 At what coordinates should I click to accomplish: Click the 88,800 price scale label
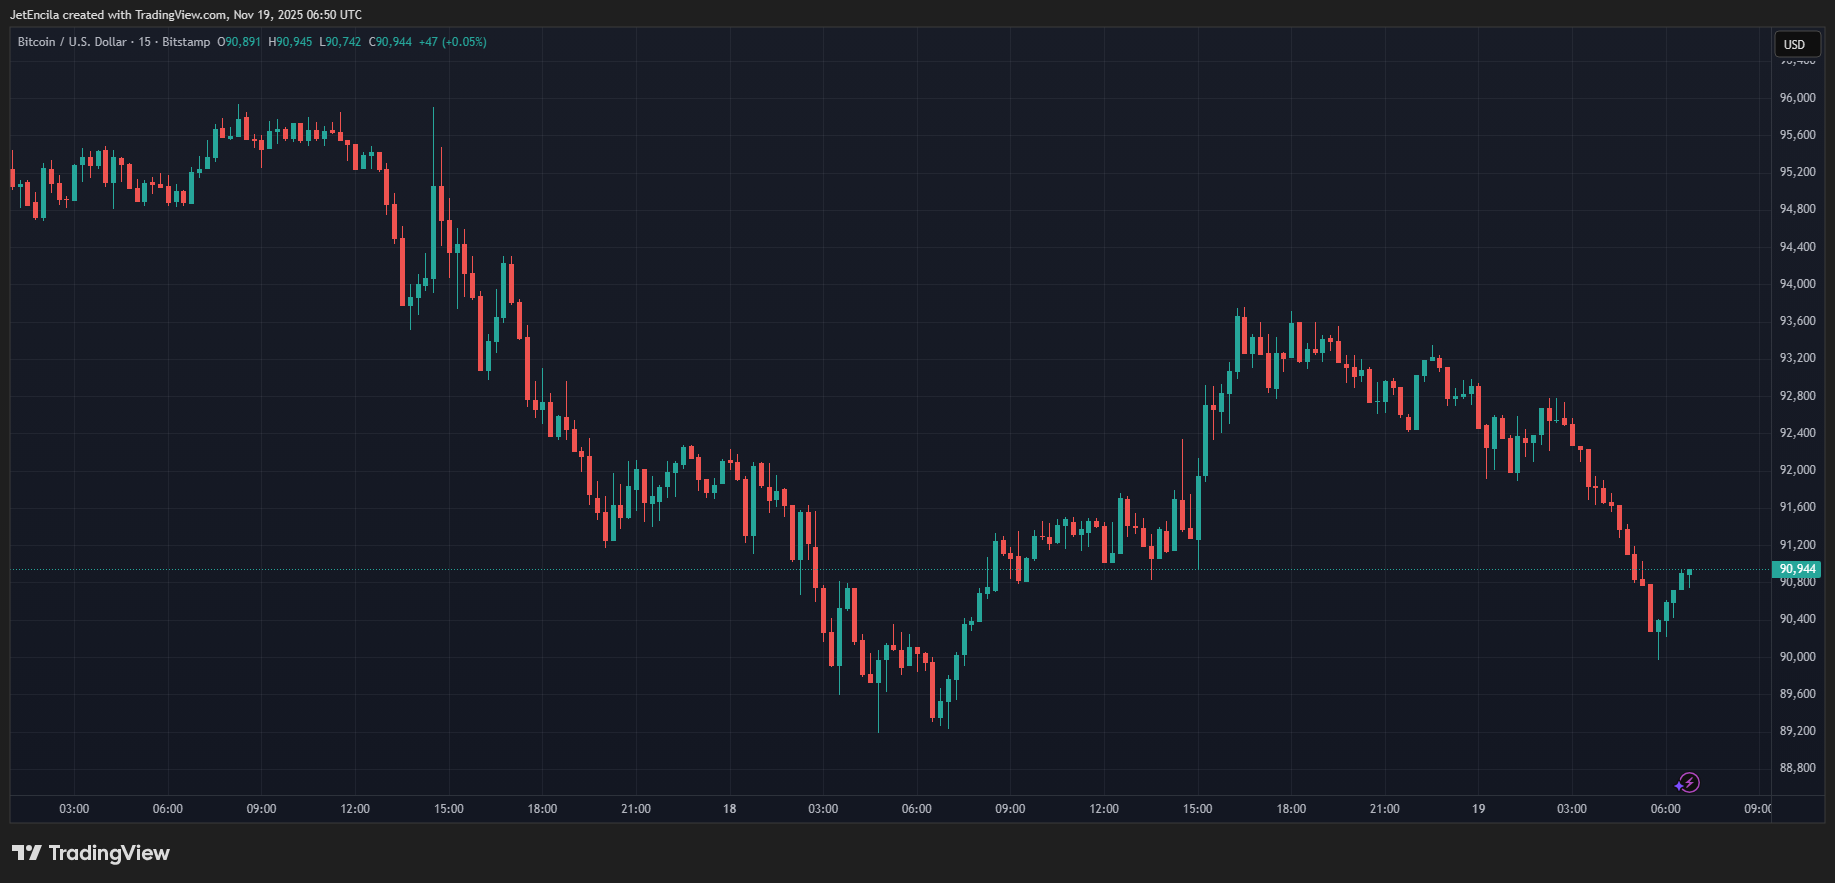[x=1797, y=768]
